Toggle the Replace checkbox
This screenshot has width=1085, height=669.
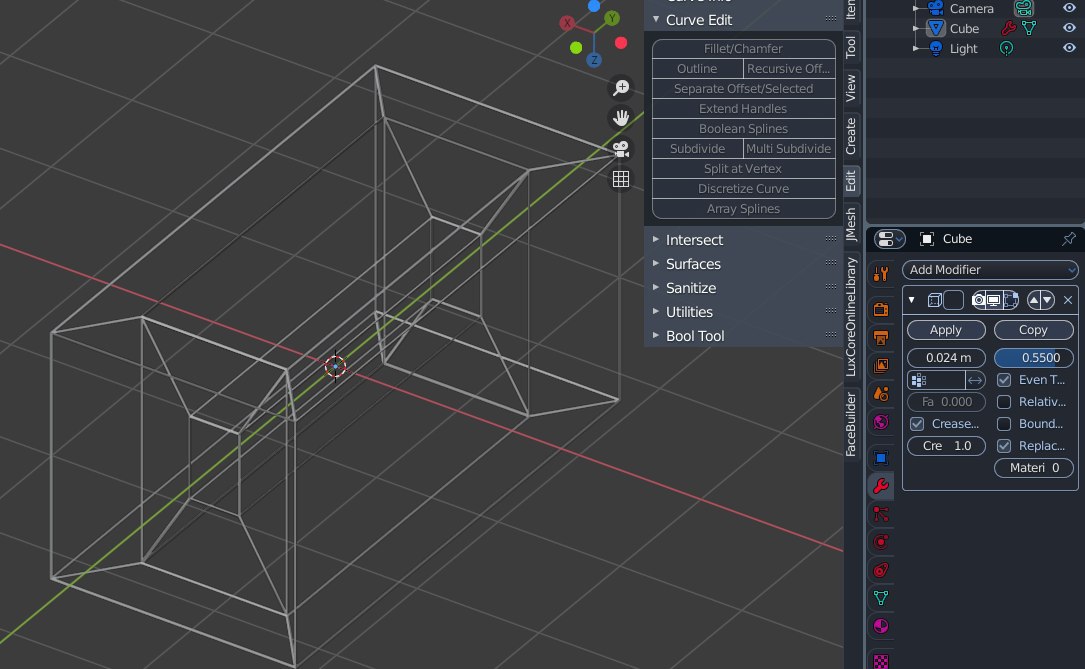(1004, 446)
